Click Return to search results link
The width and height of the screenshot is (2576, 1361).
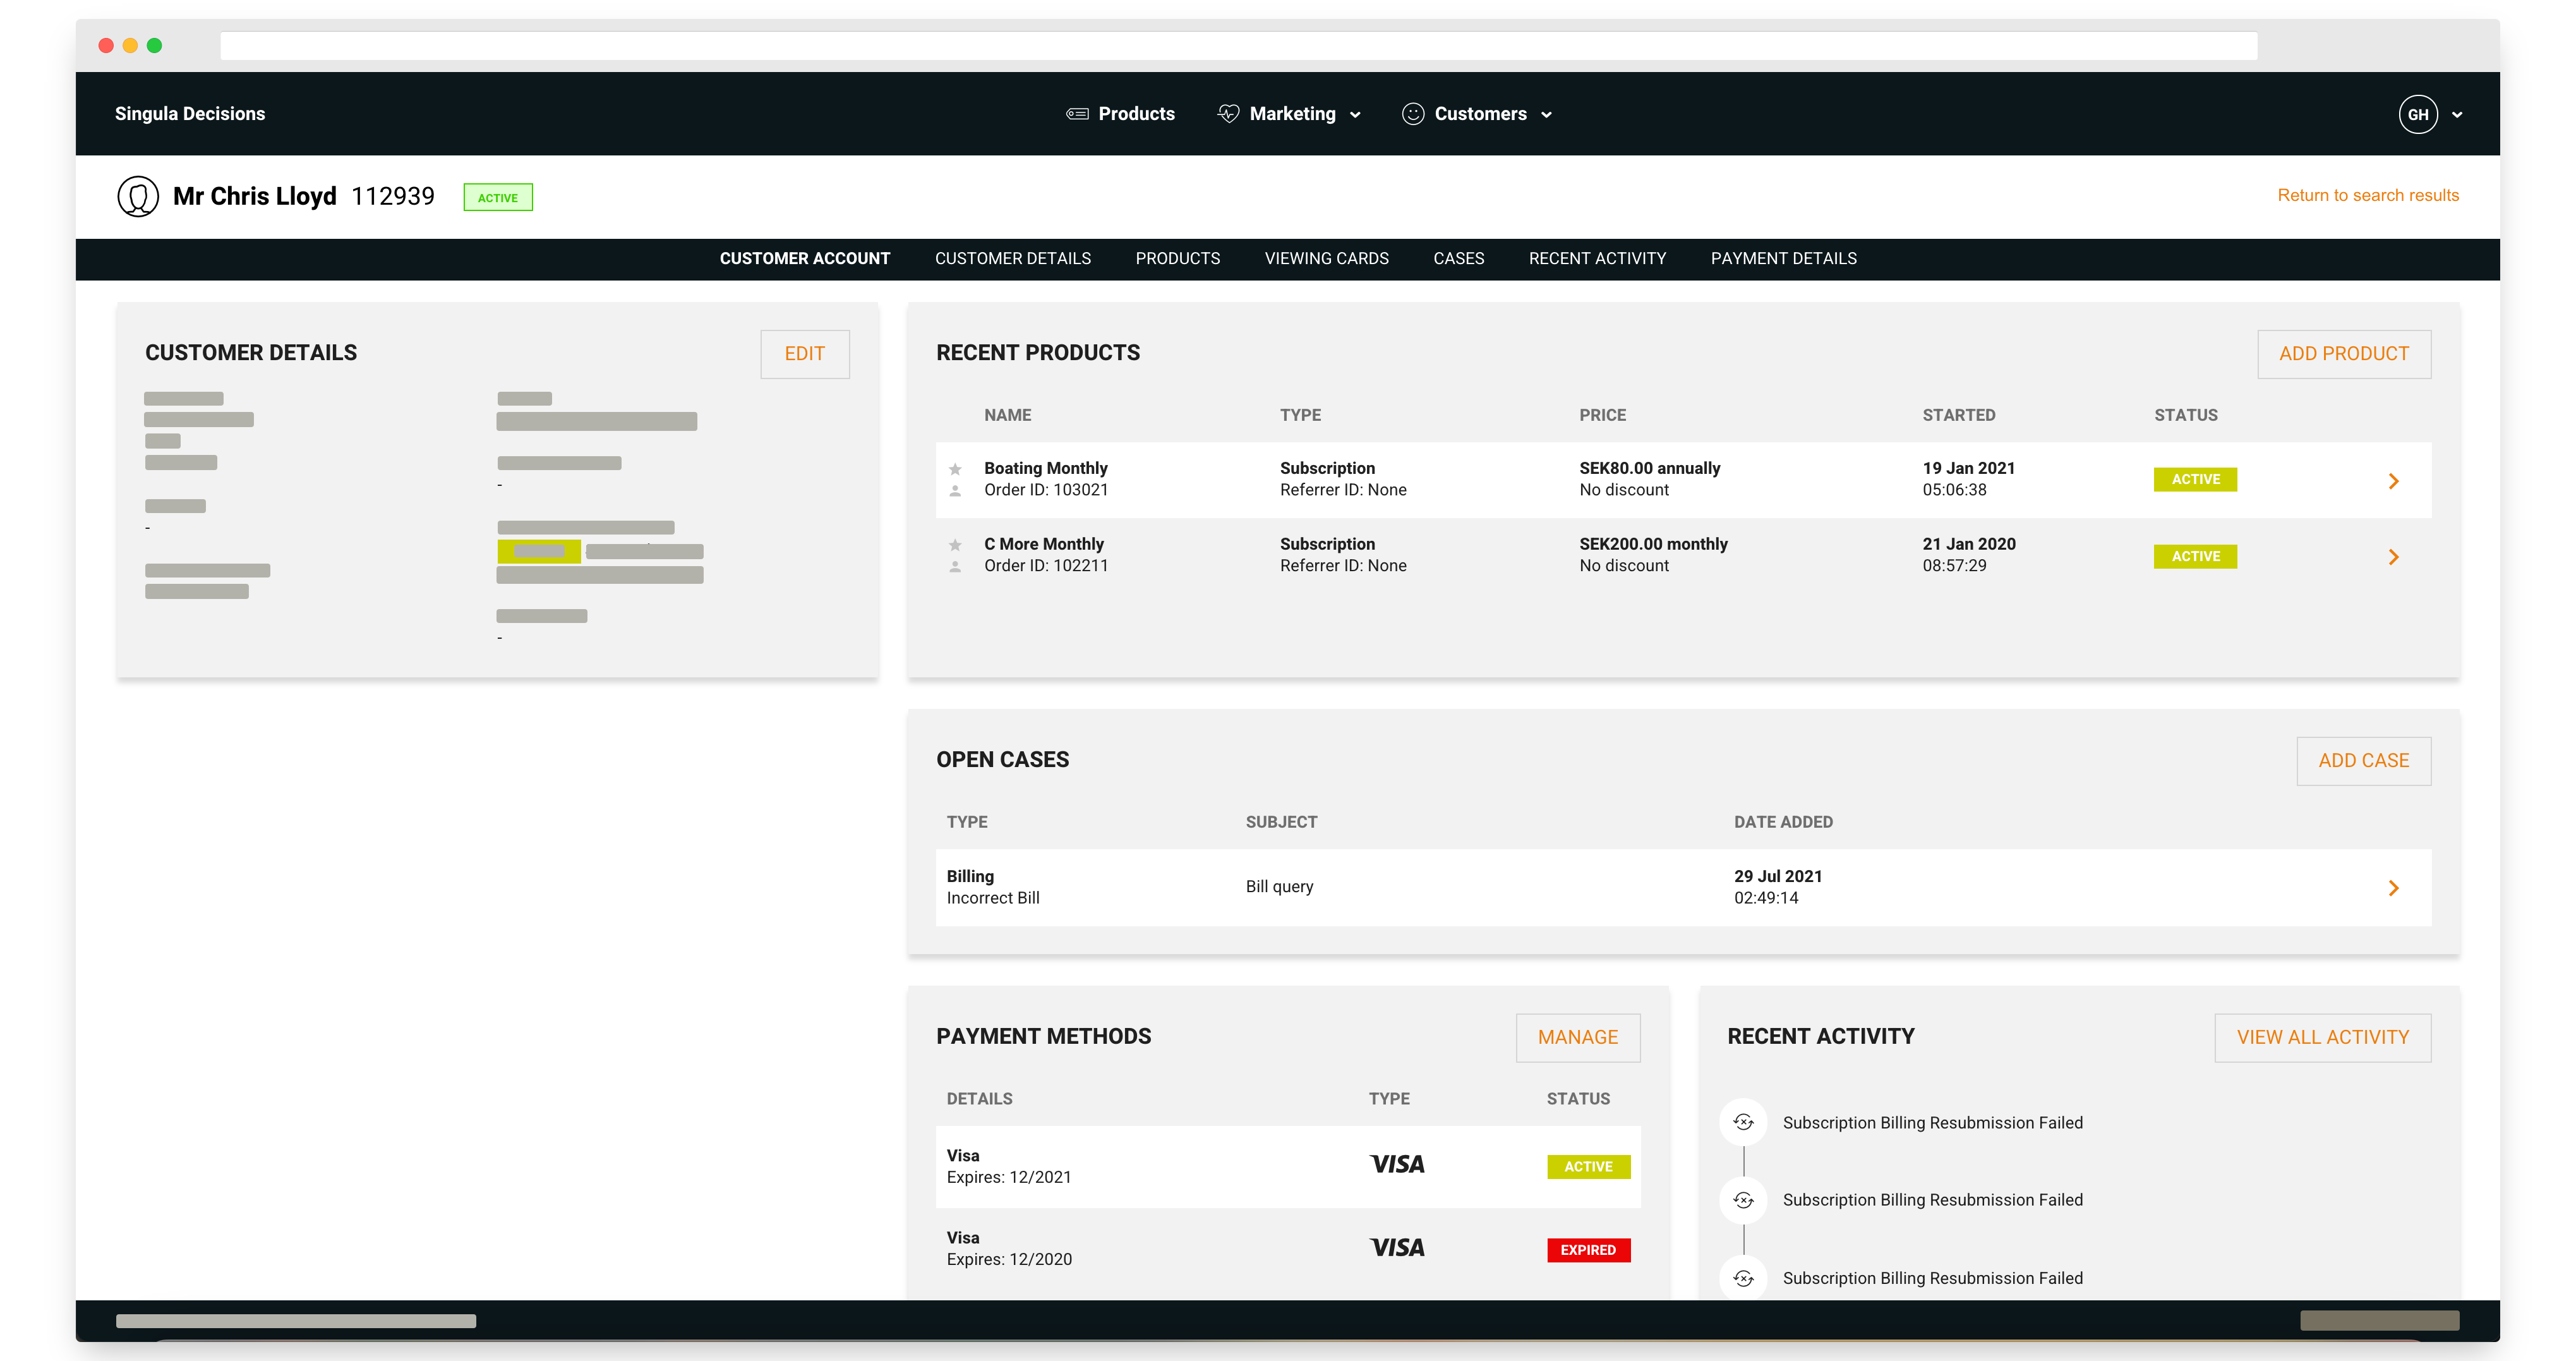coord(2367,196)
